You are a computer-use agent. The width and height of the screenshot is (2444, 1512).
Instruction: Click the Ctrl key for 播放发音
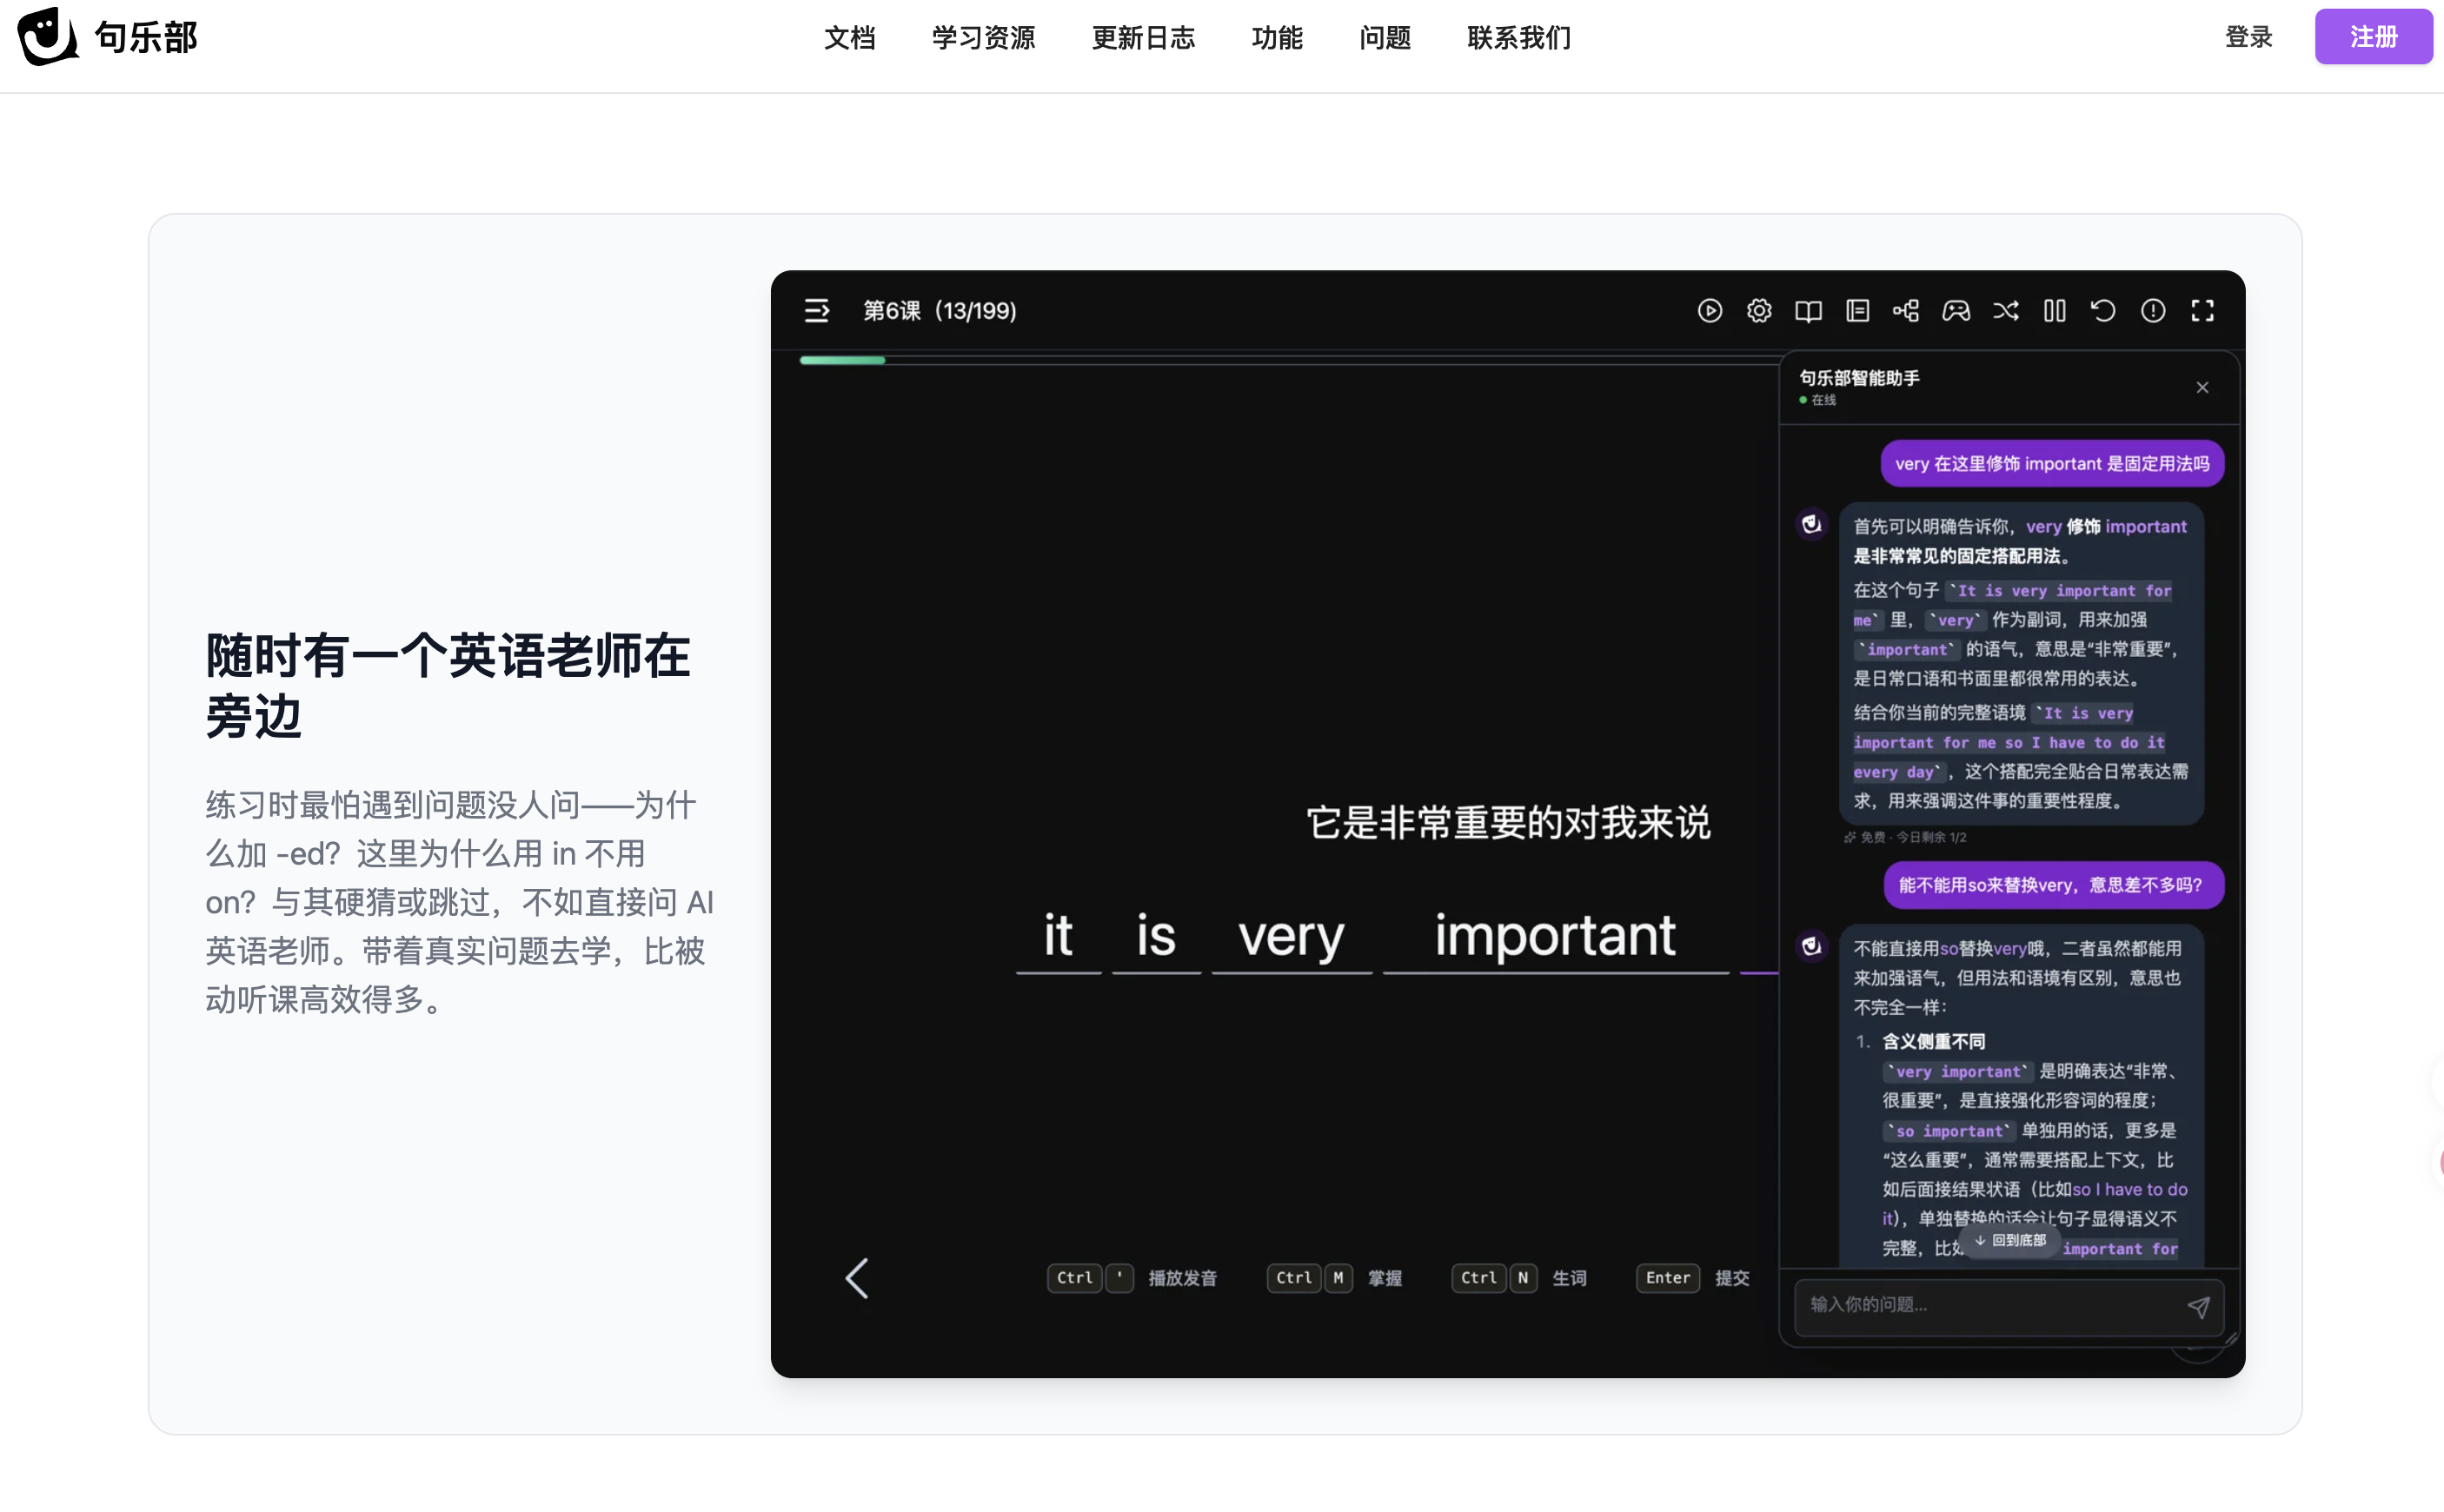(x=1074, y=1277)
